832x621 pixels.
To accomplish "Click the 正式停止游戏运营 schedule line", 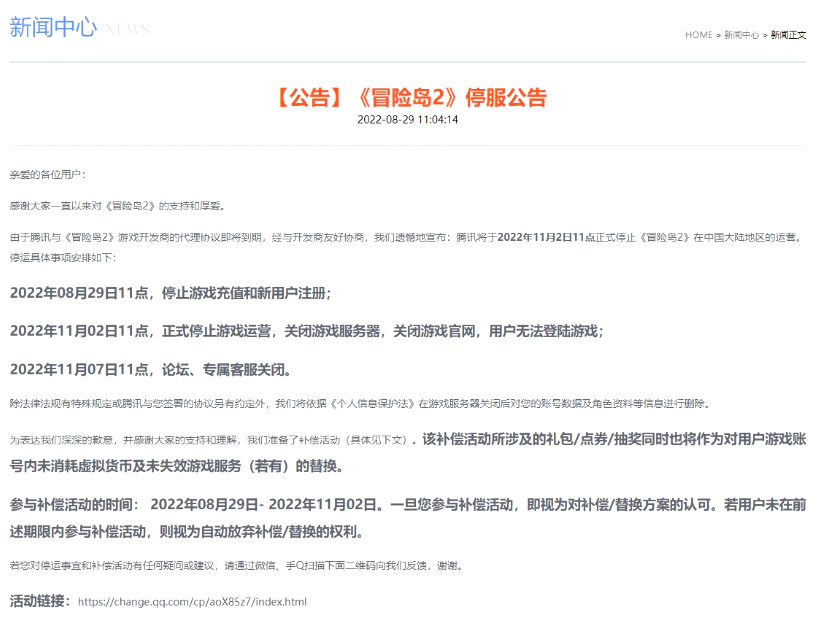I will coord(307,331).
